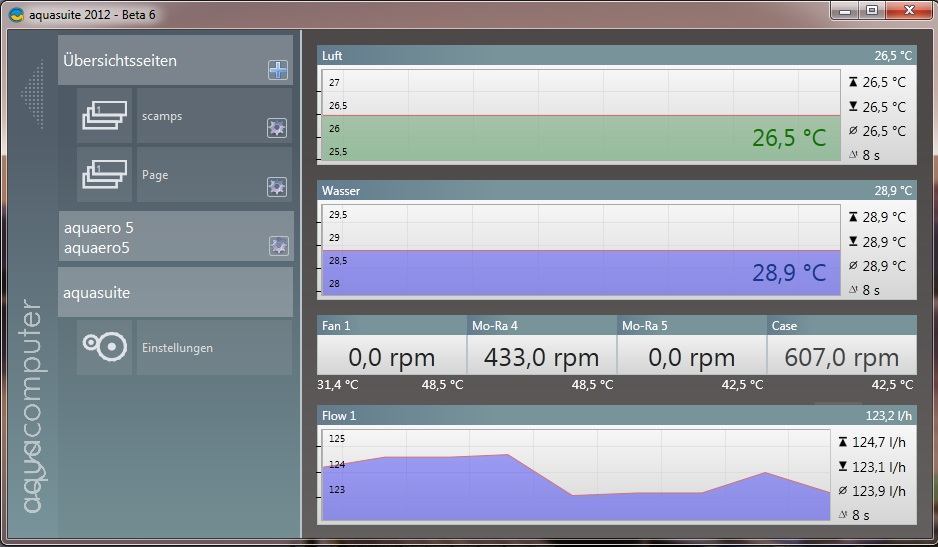
Task: Click Luft maximum value icon
Action: 853,81
